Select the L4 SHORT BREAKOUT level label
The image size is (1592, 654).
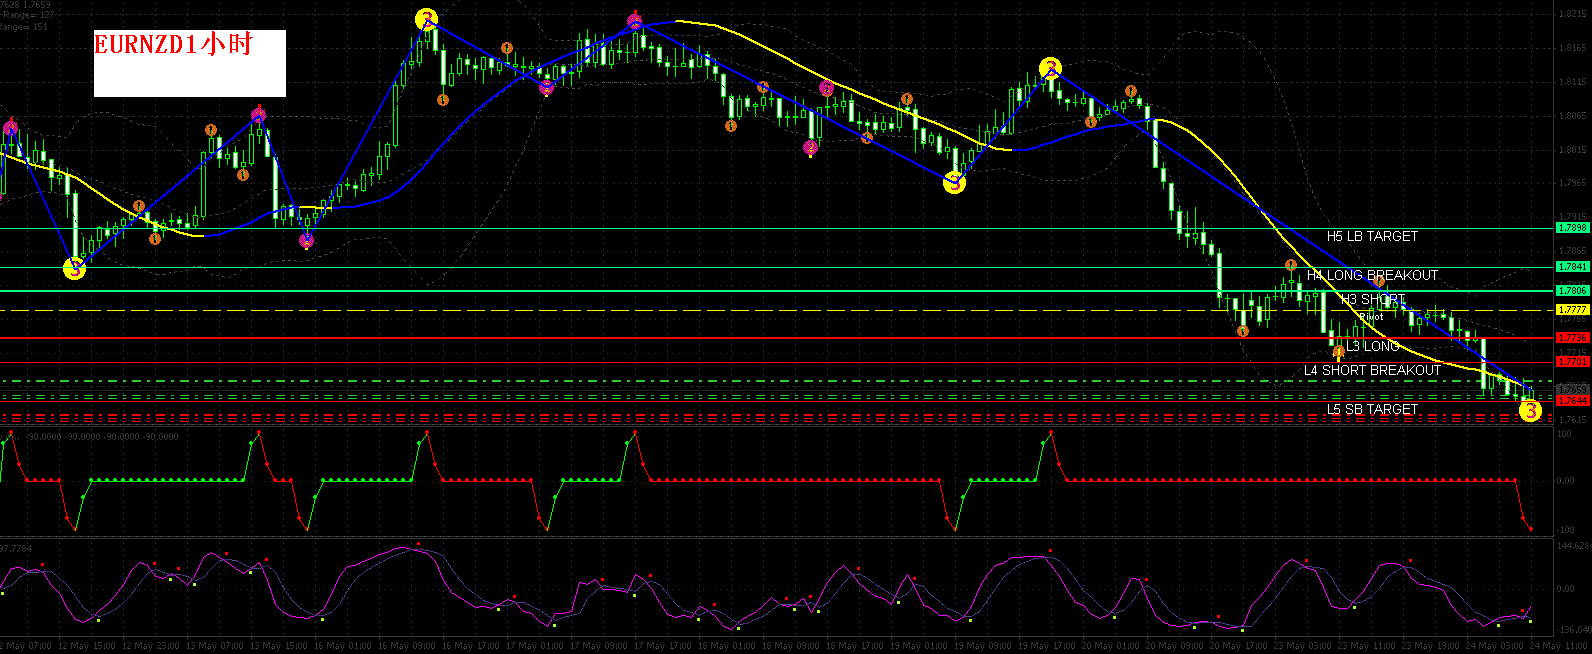(x=1372, y=370)
